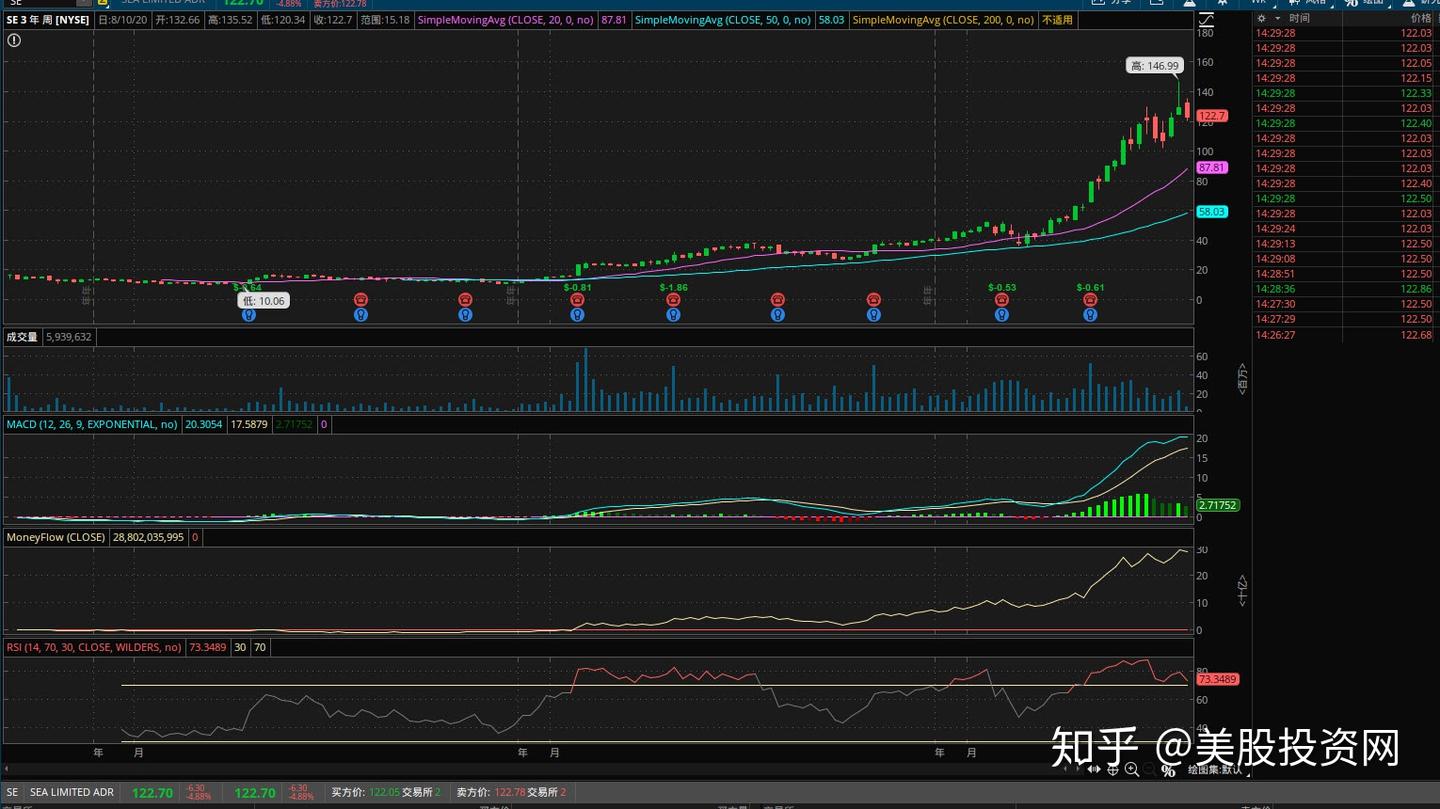Image resolution: width=1440 pixels, height=809 pixels.
Task: Open the symbol dropdown next to SE field
Action: 82,3
